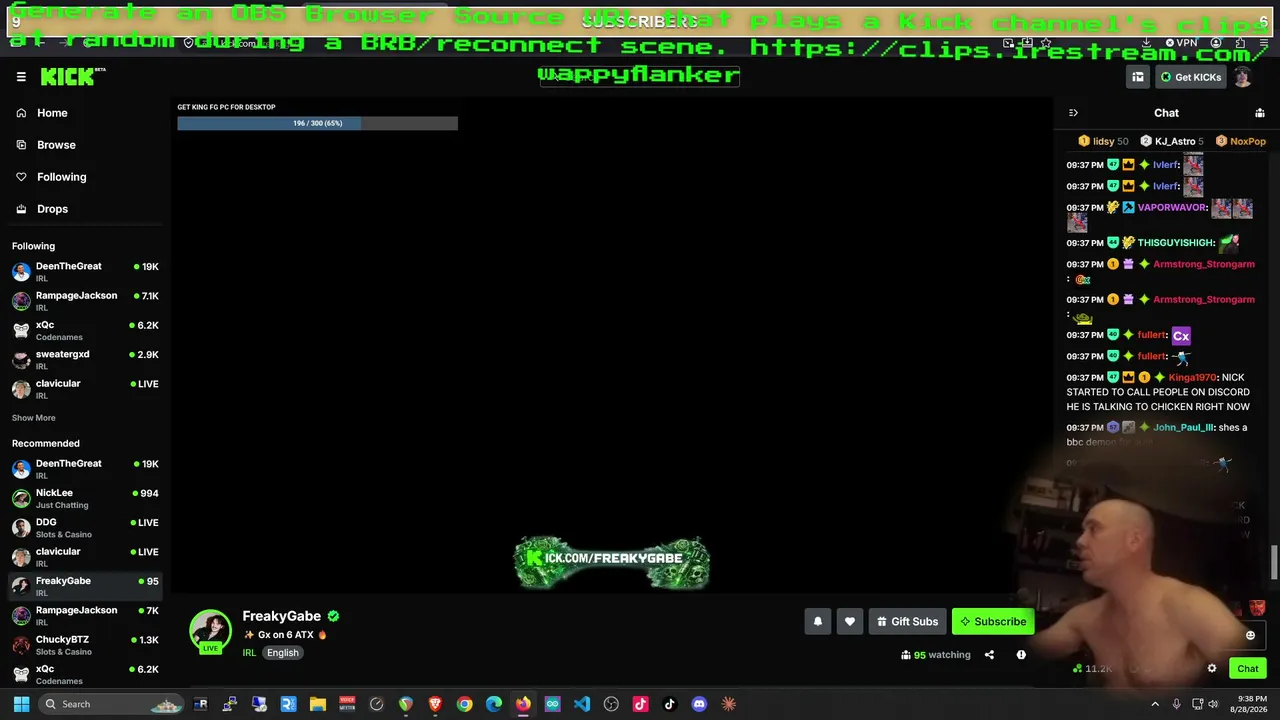This screenshot has width=1280, height=720.
Task: Share the FreakyGabe stream
Action: [989, 655]
